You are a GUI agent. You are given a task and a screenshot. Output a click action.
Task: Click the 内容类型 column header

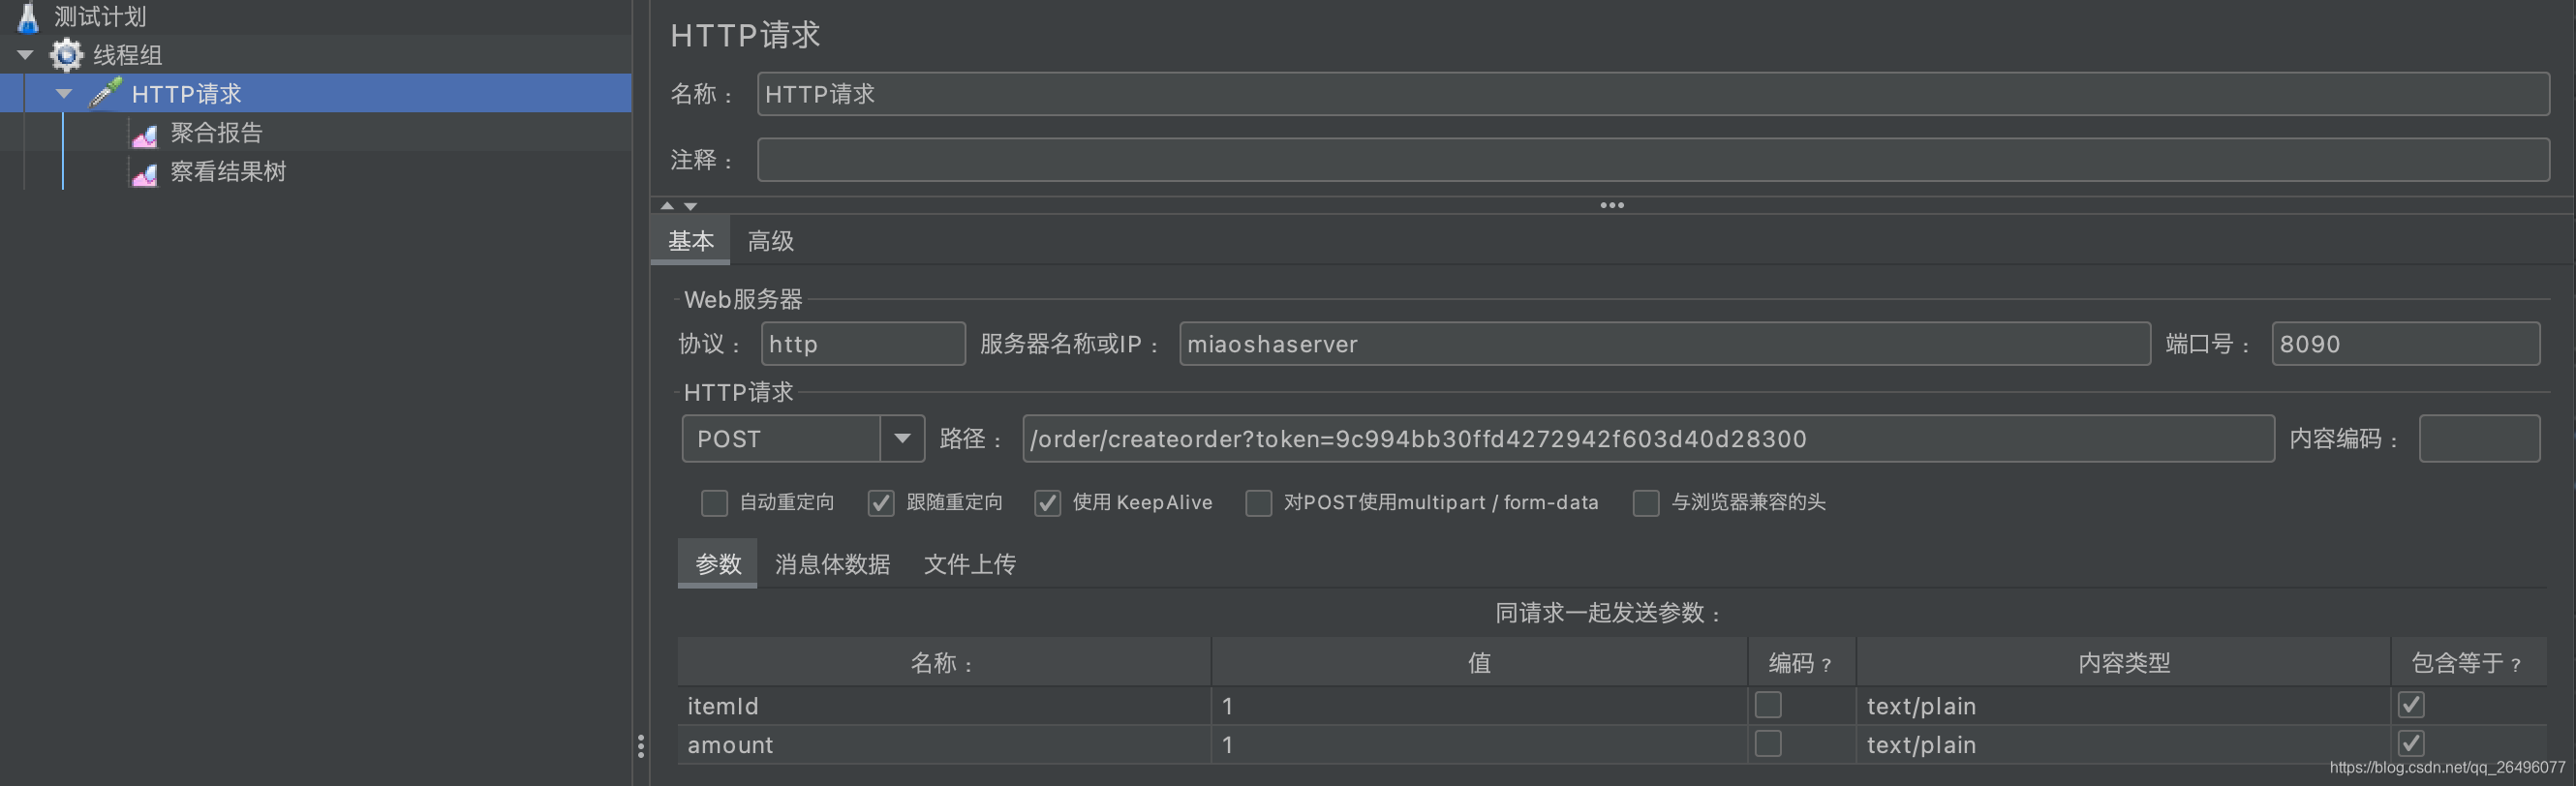[2123, 663]
